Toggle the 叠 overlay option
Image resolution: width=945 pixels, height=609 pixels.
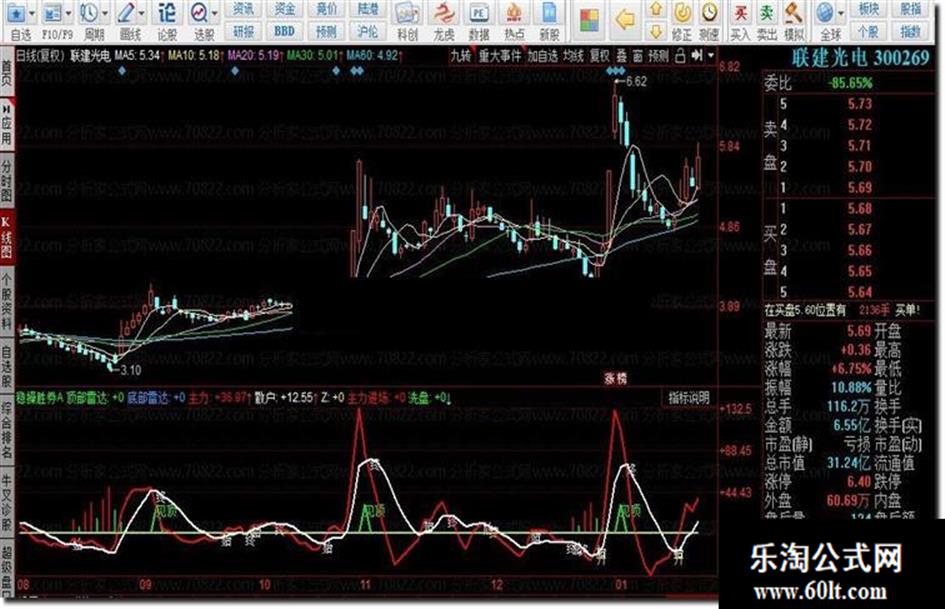point(621,56)
